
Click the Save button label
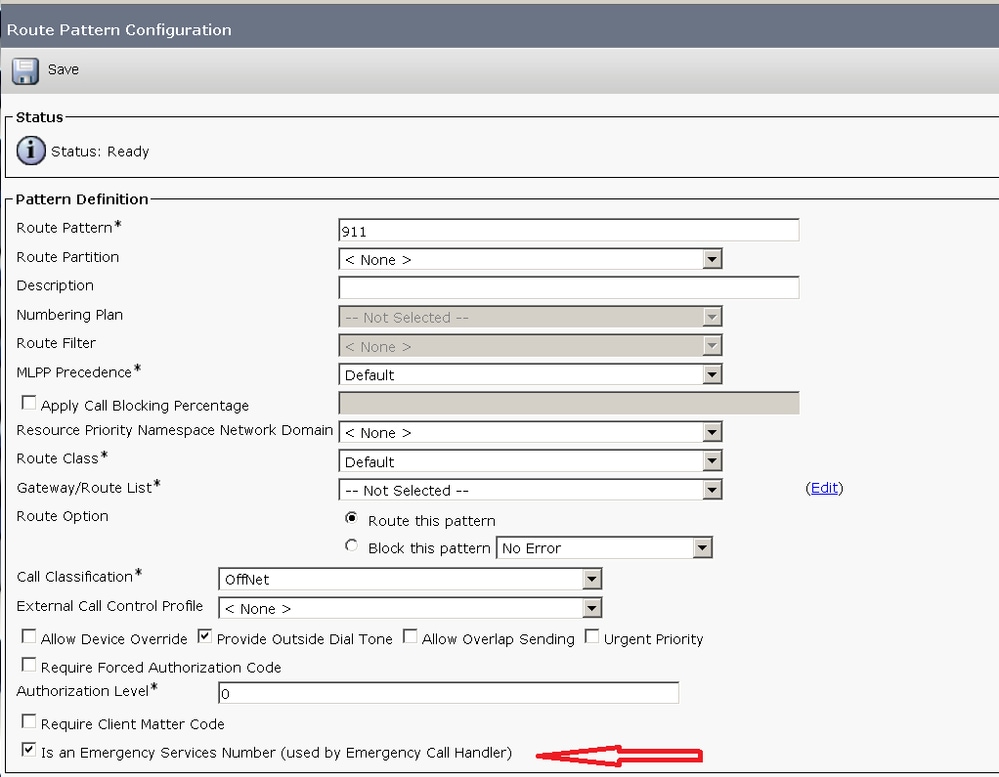point(63,70)
